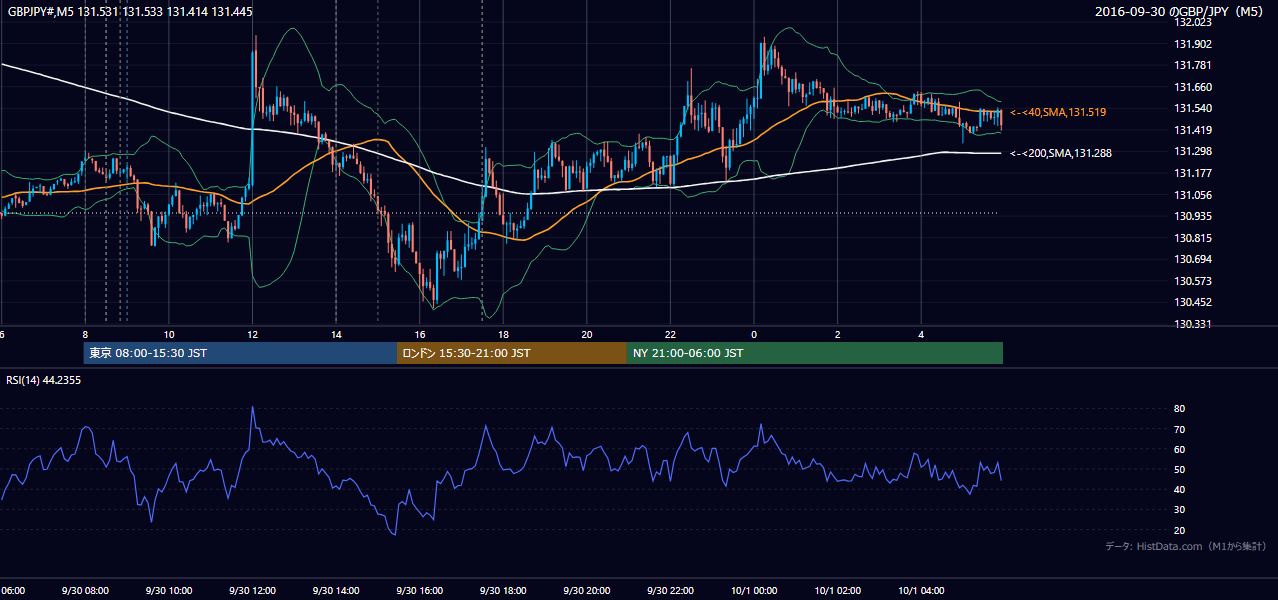The height and width of the screenshot is (600, 1278).
Task: Click price axis label 130.935
Action: point(1192,216)
